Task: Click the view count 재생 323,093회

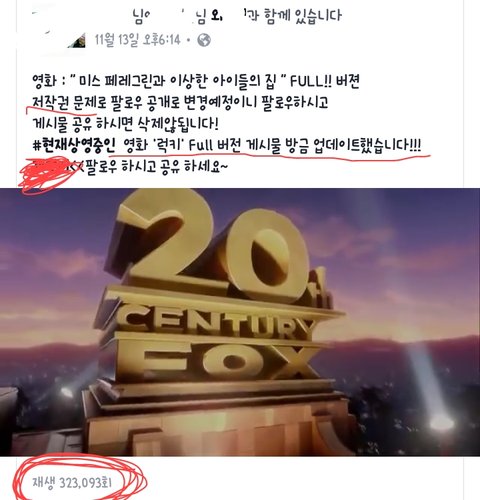Action: coord(72,482)
